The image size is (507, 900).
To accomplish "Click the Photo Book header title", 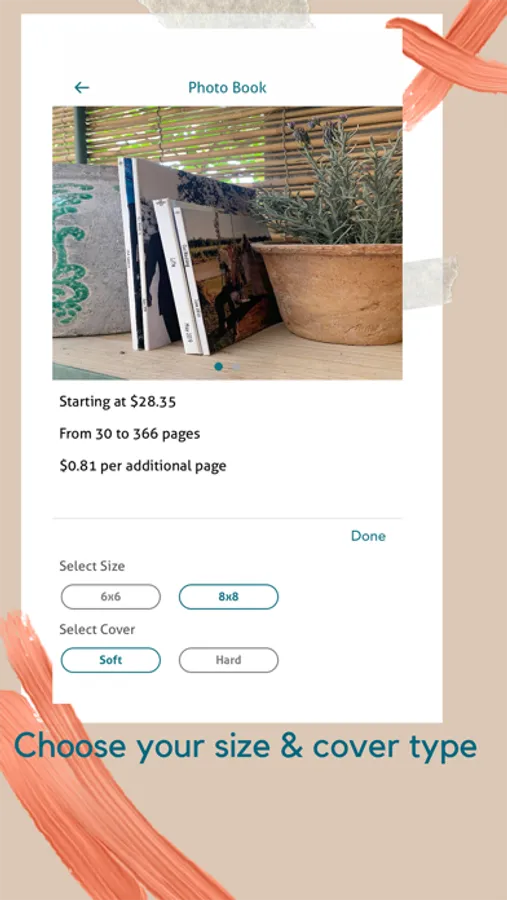I will click(227, 88).
